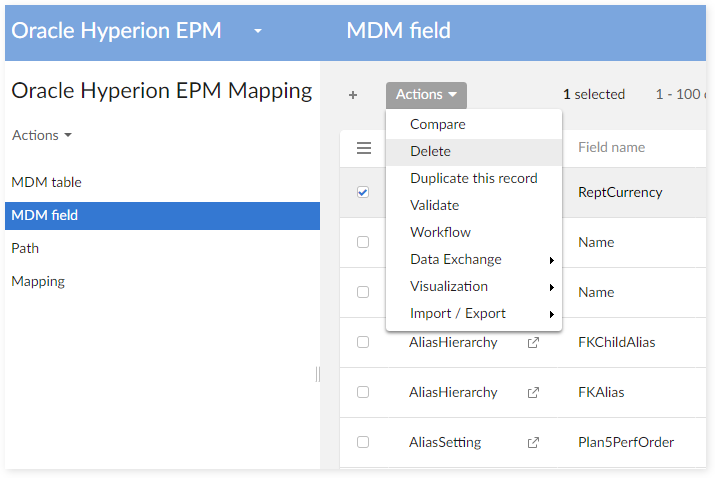Click the sidebar resize handle divider
Image resolution: width=715 pixels, height=478 pixels.
tap(318, 374)
